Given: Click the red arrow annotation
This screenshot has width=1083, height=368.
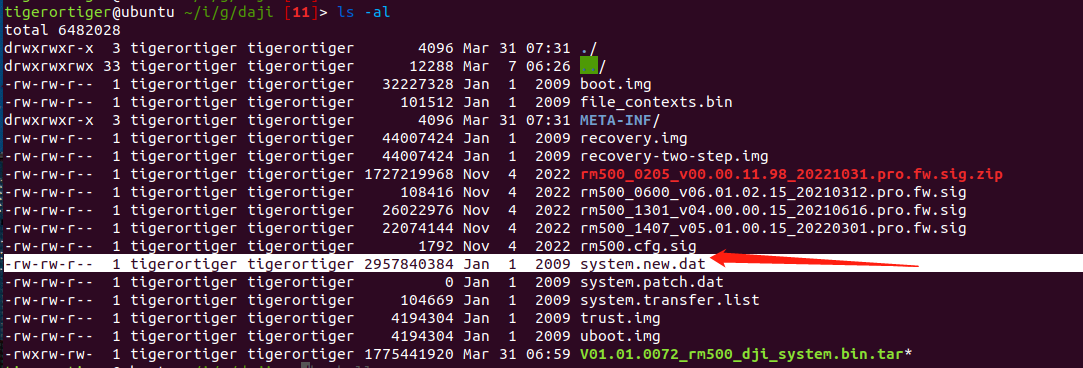Looking at the screenshot, I should click(x=814, y=260).
